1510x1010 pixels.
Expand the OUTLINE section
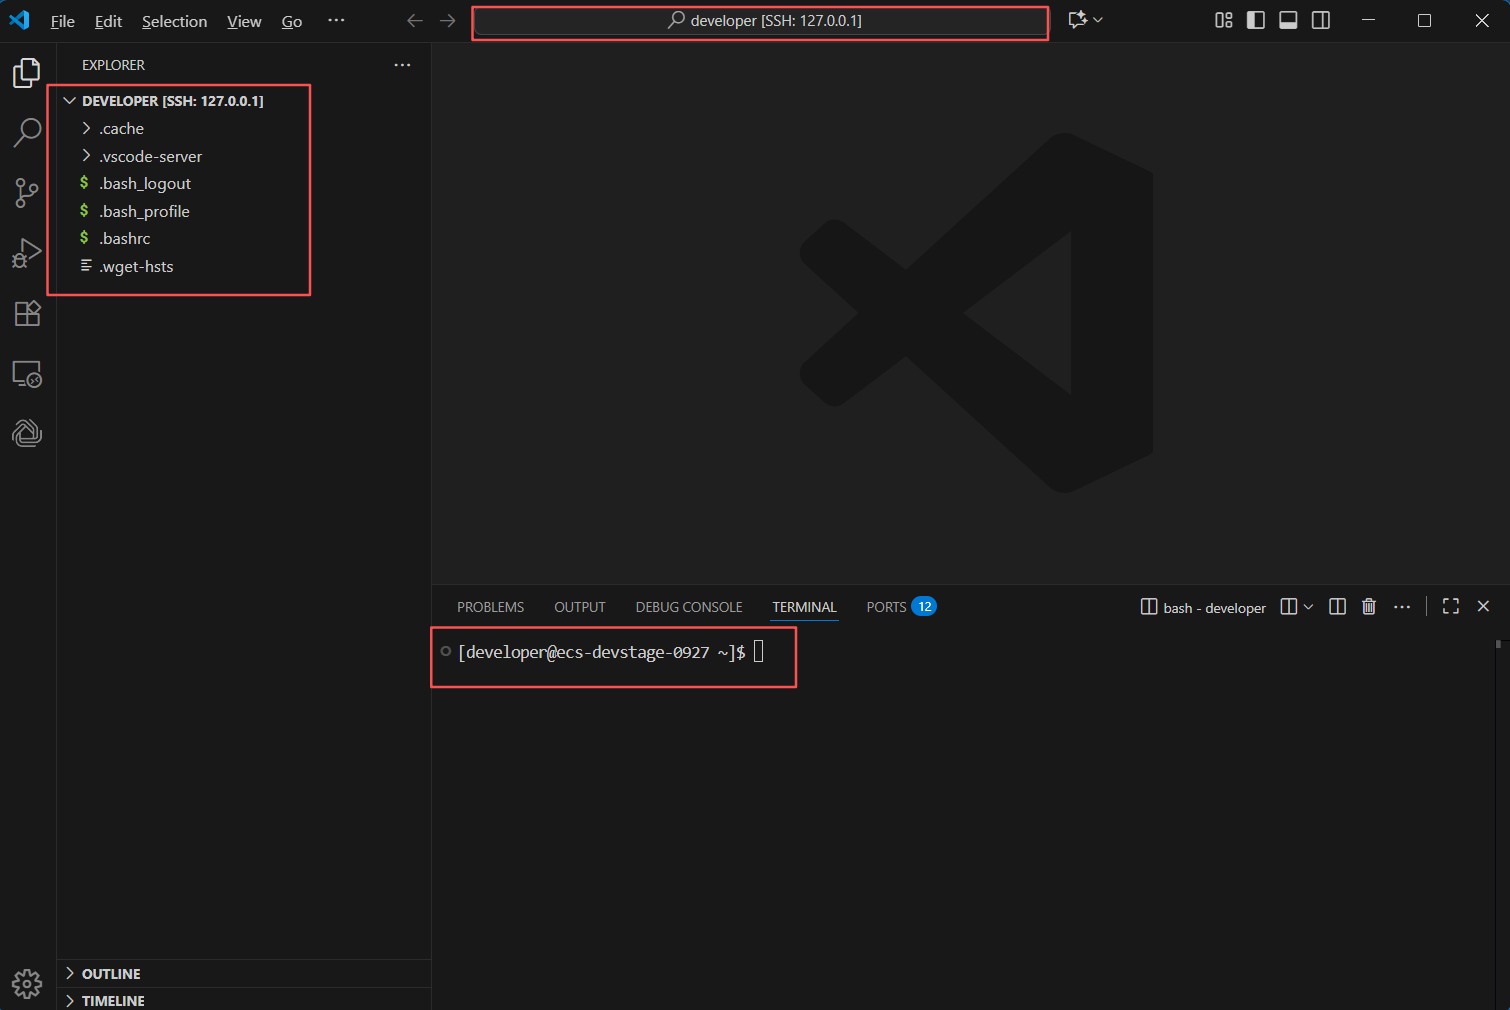pyautogui.click(x=110, y=974)
